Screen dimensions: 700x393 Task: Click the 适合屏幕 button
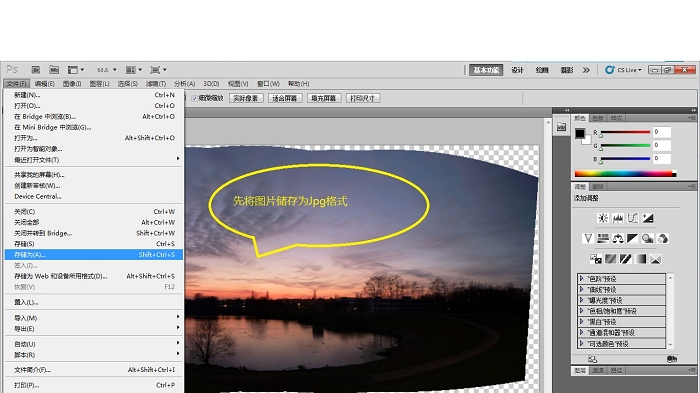point(285,98)
